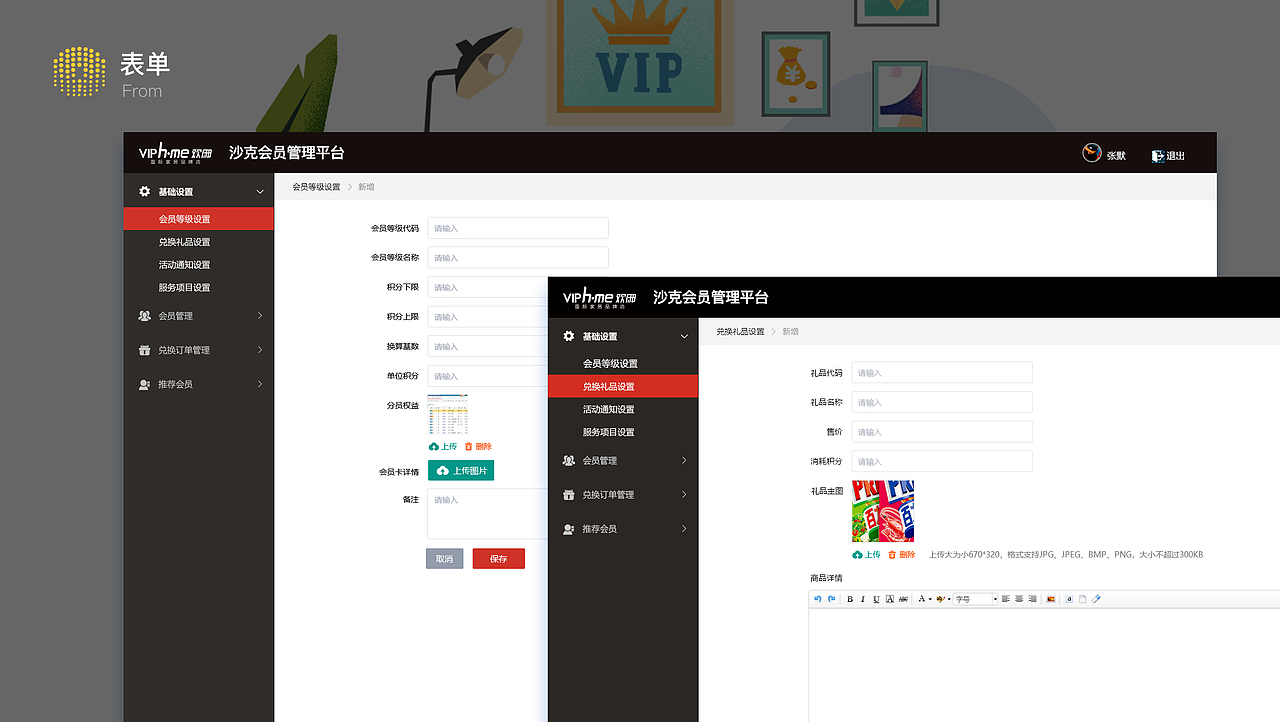Click the 礼品主图 product thumbnail
Image resolution: width=1280 pixels, height=722 pixels.
(883, 511)
